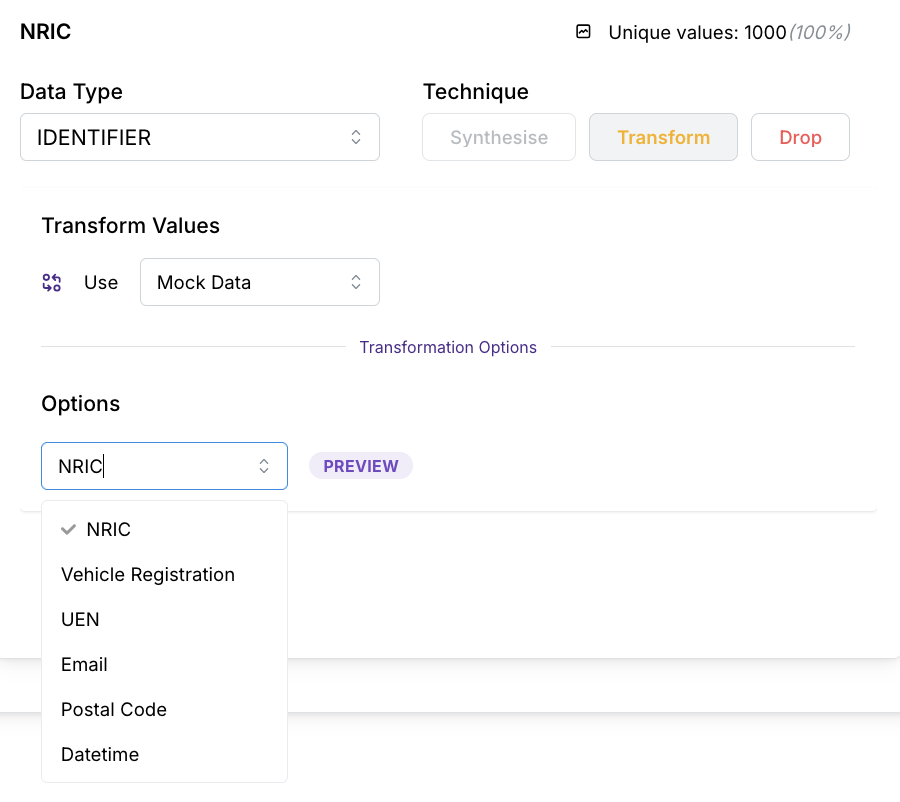Open the Mock Data dropdown
900x802 pixels.
pos(259,282)
